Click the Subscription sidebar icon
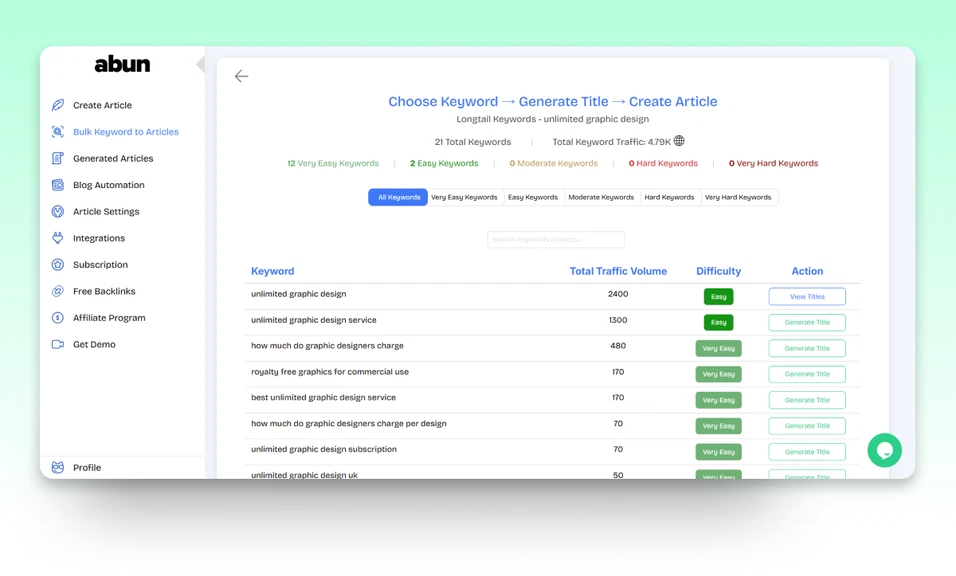This screenshot has height=576, width=956. pos(58,265)
